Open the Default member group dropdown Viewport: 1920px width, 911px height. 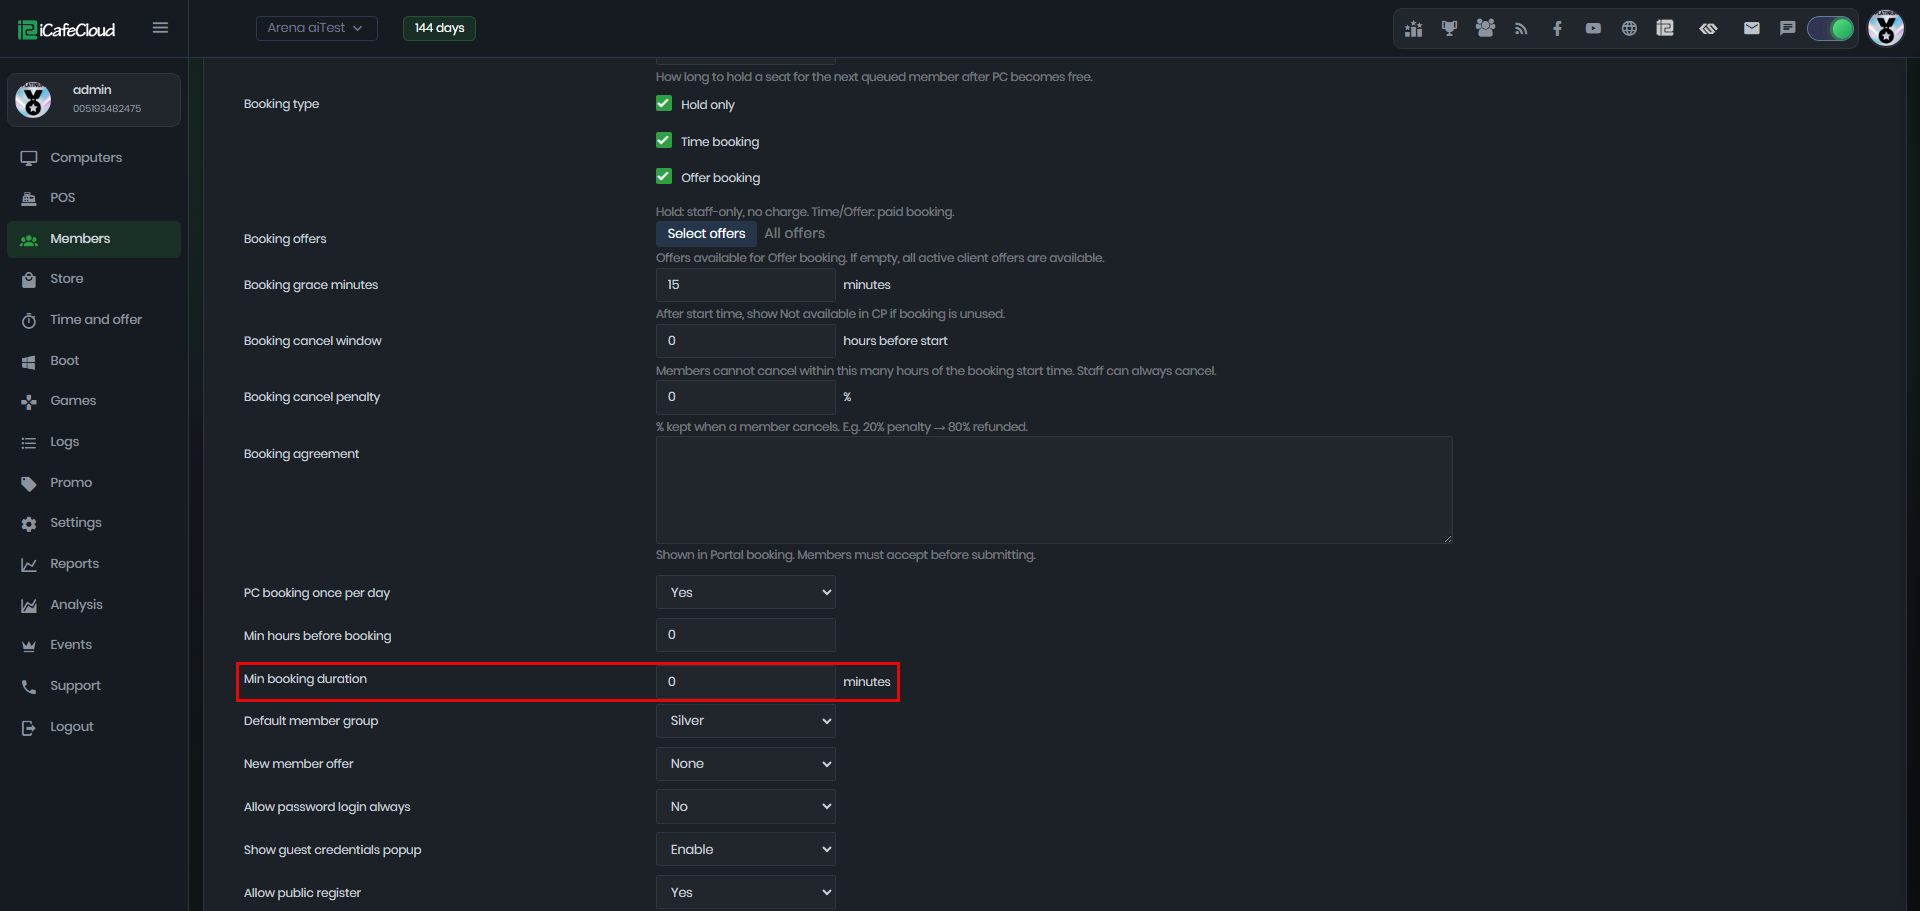pos(746,721)
